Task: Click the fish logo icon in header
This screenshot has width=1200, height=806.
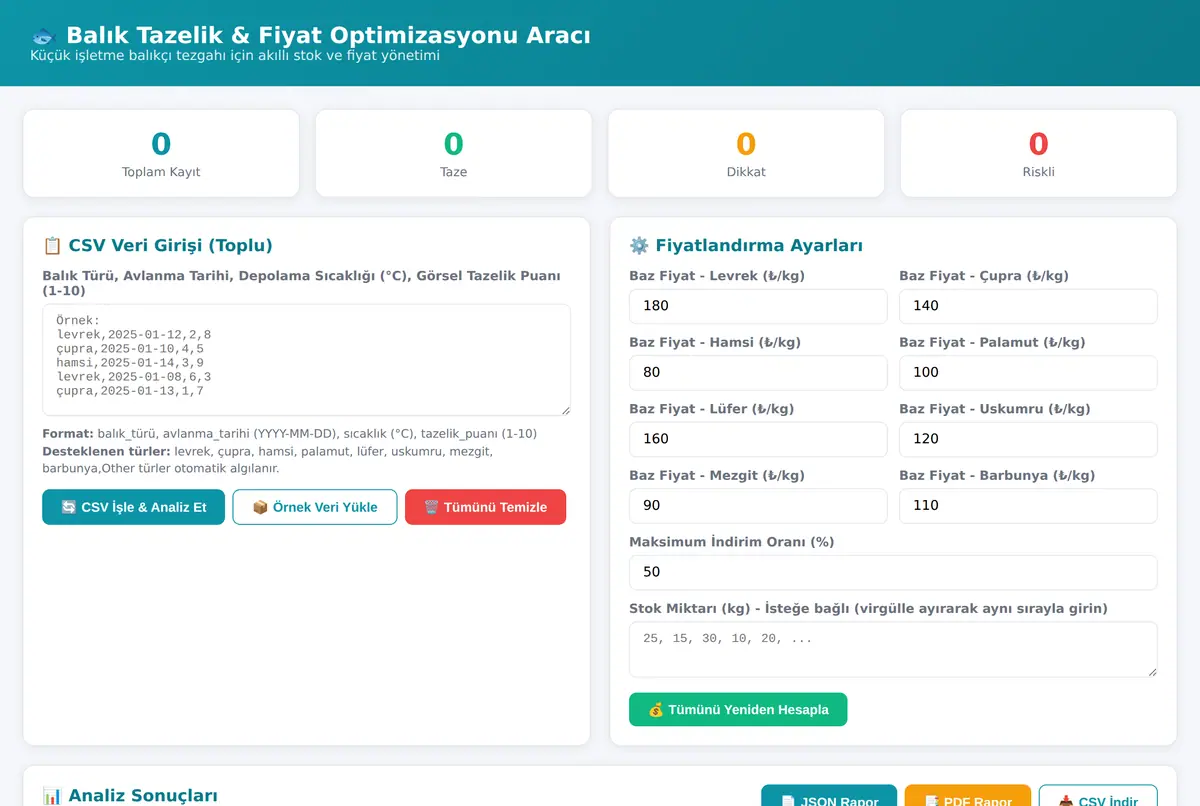Action: pos(44,36)
